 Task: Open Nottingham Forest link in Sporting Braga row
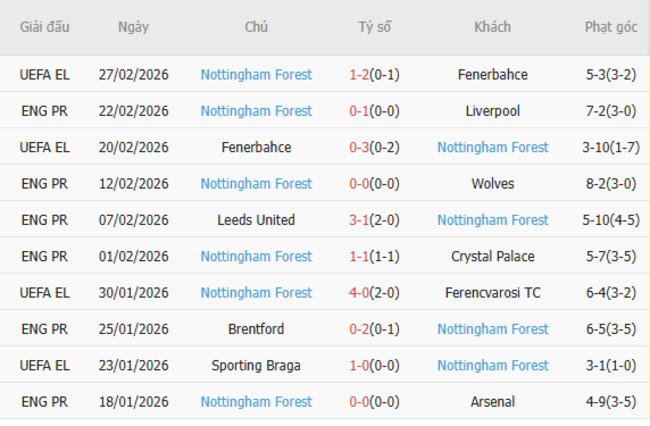[x=492, y=366]
